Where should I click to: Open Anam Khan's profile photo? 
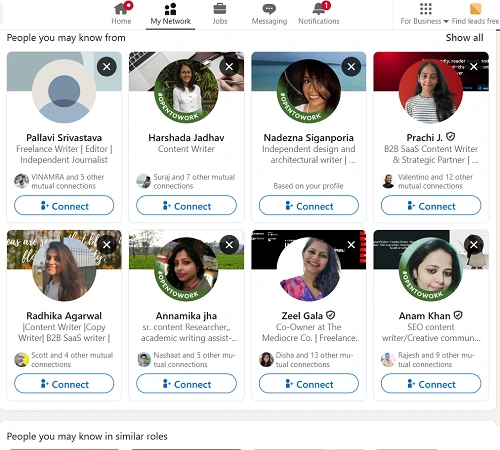(431, 269)
